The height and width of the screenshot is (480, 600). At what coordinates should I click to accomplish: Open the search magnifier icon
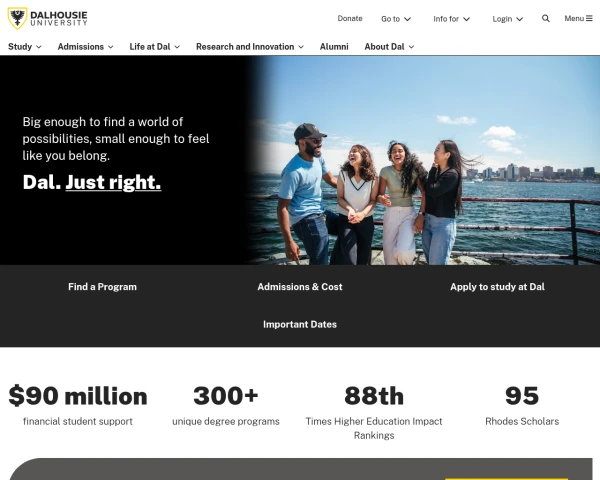click(x=546, y=18)
